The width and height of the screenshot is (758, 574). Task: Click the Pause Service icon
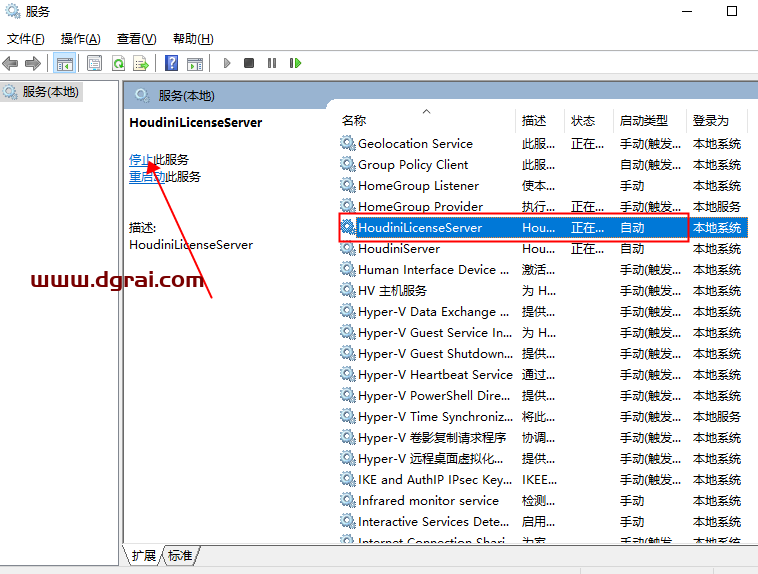pos(272,63)
